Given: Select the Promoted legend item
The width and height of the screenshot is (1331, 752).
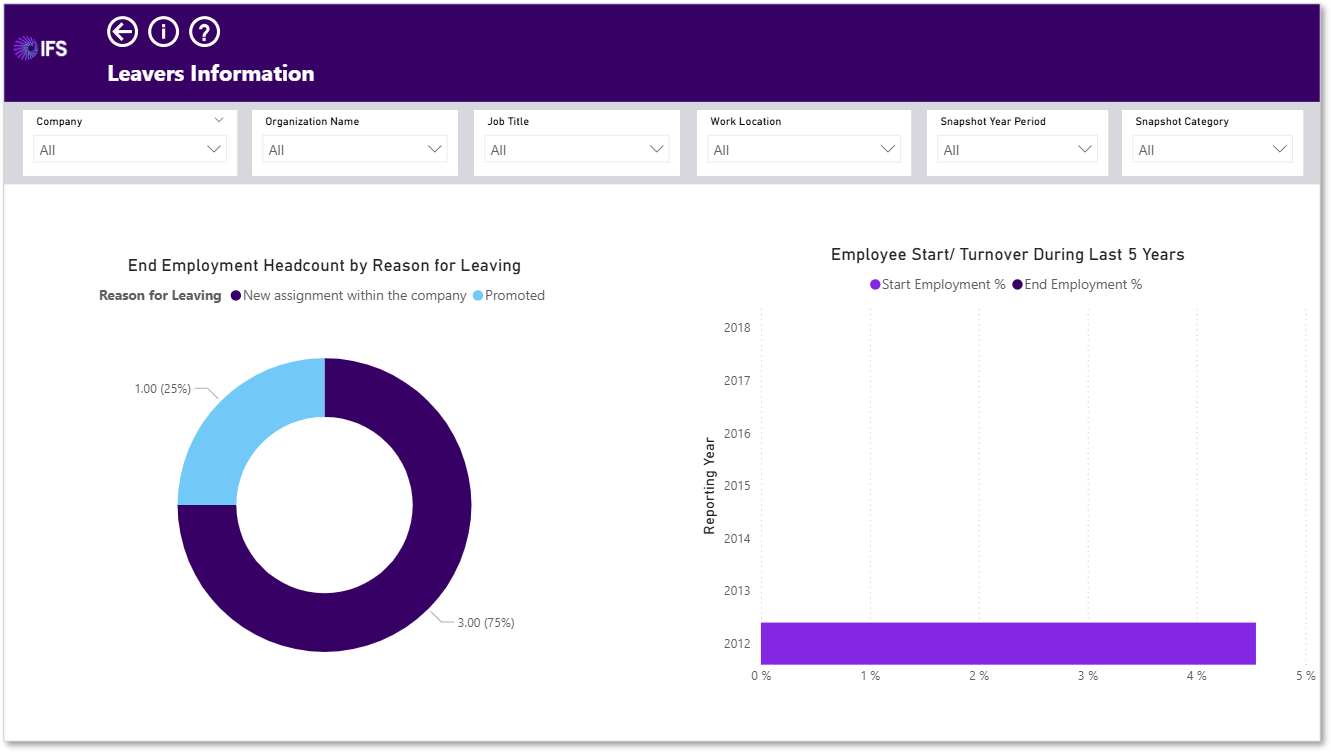Looking at the screenshot, I should (508, 295).
